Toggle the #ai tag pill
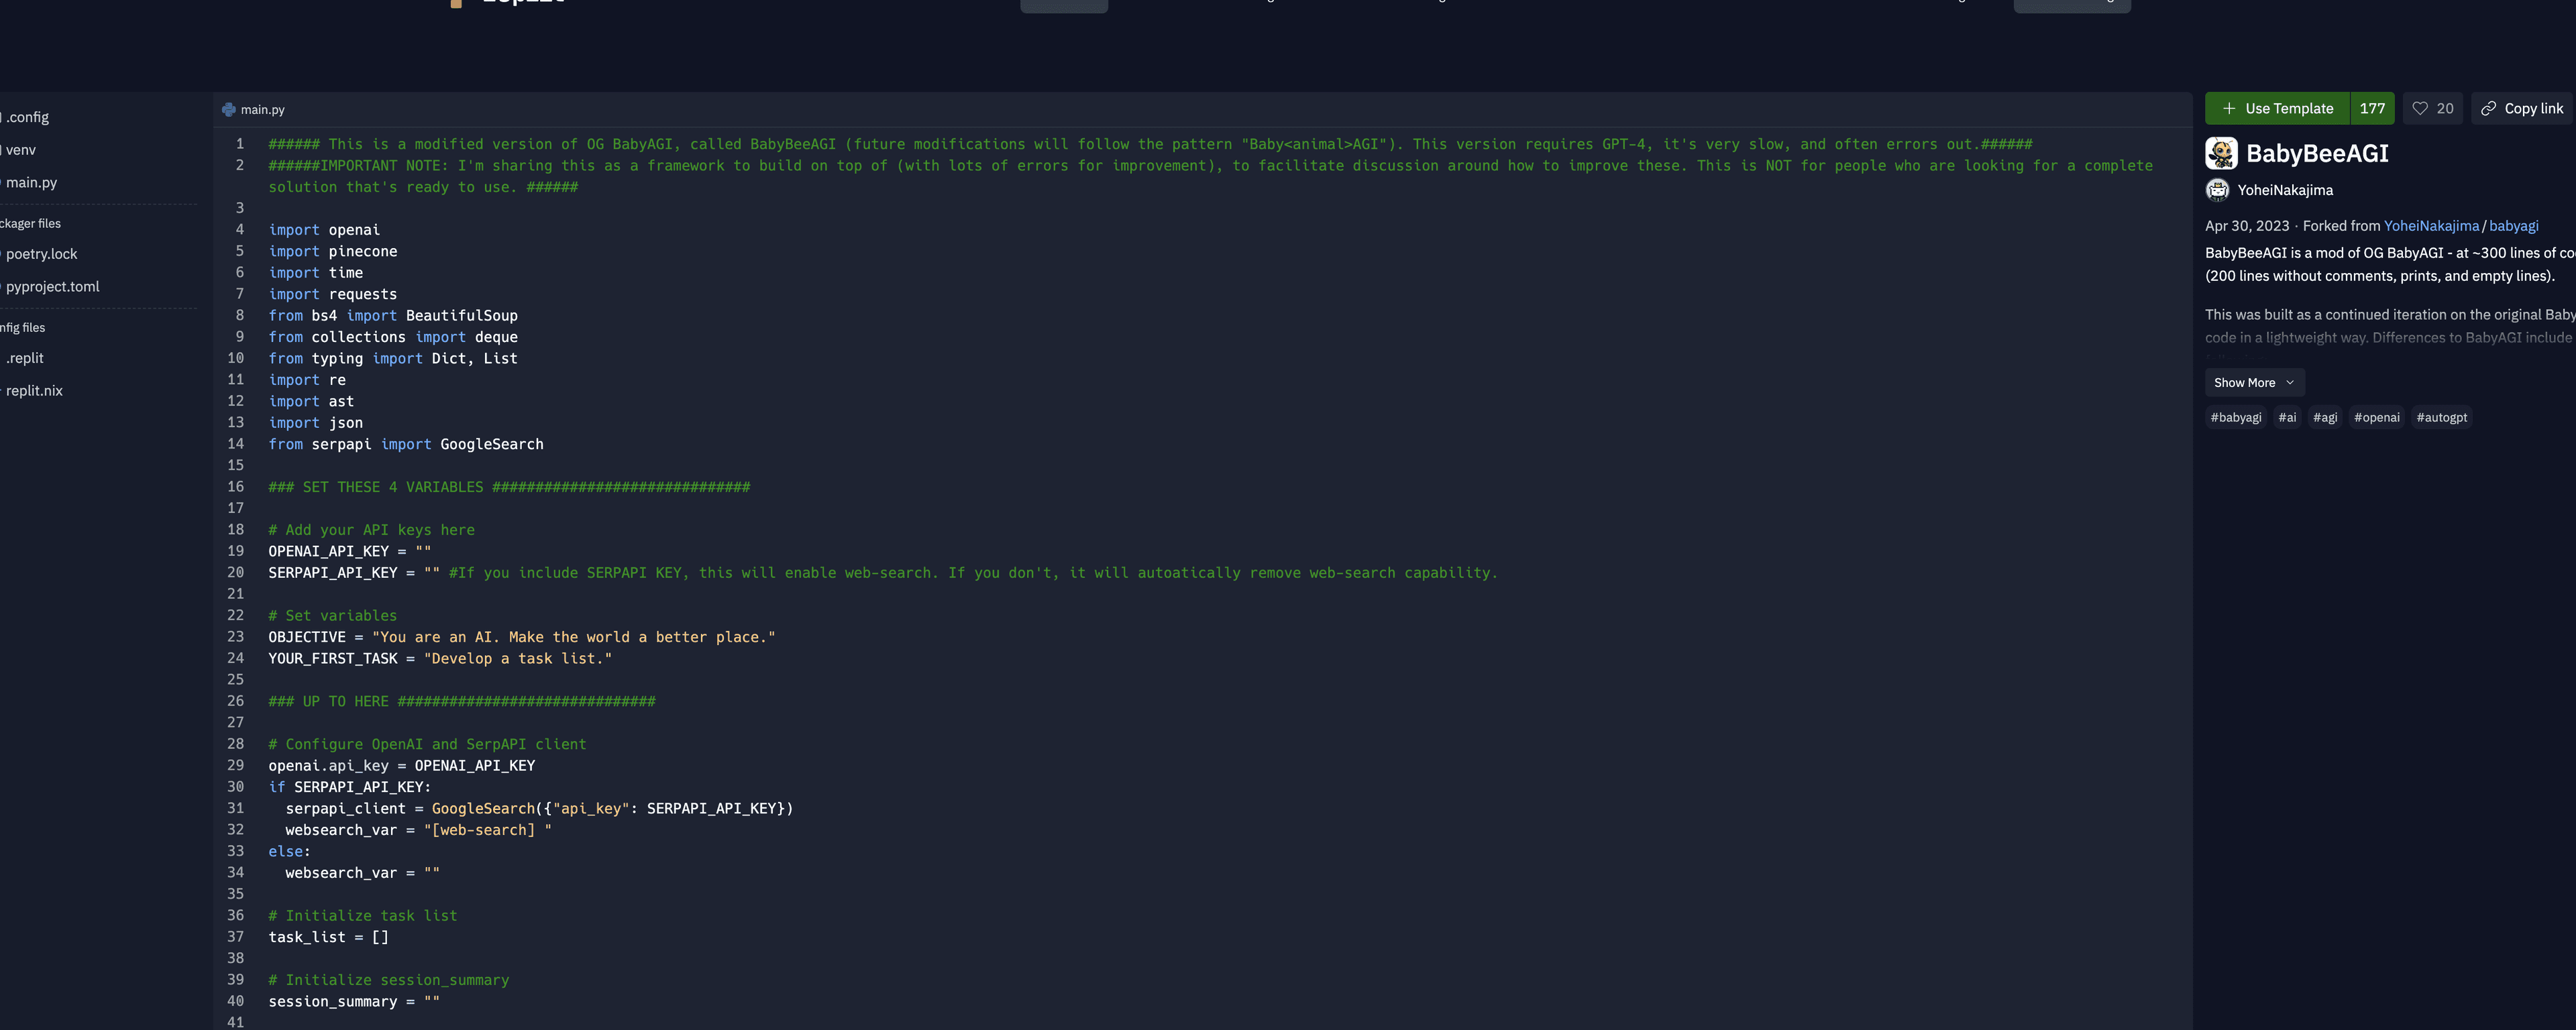The width and height of the screenshot is (2576, 1030). click(x=2288, y=417)
